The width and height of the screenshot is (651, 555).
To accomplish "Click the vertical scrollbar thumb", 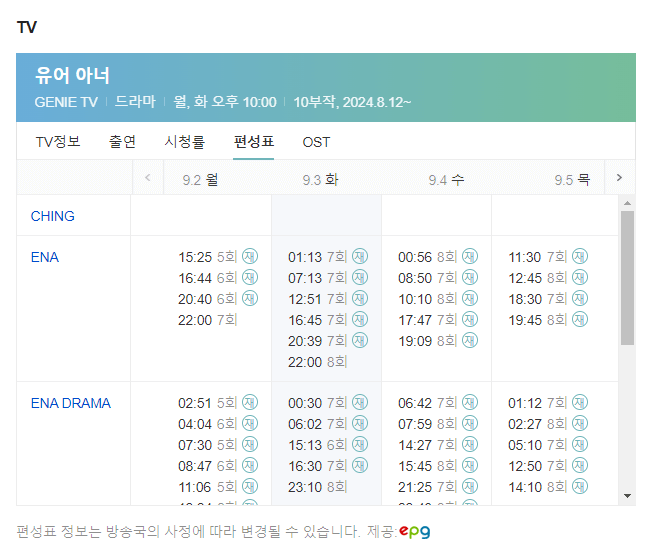I will pos(627,278).
